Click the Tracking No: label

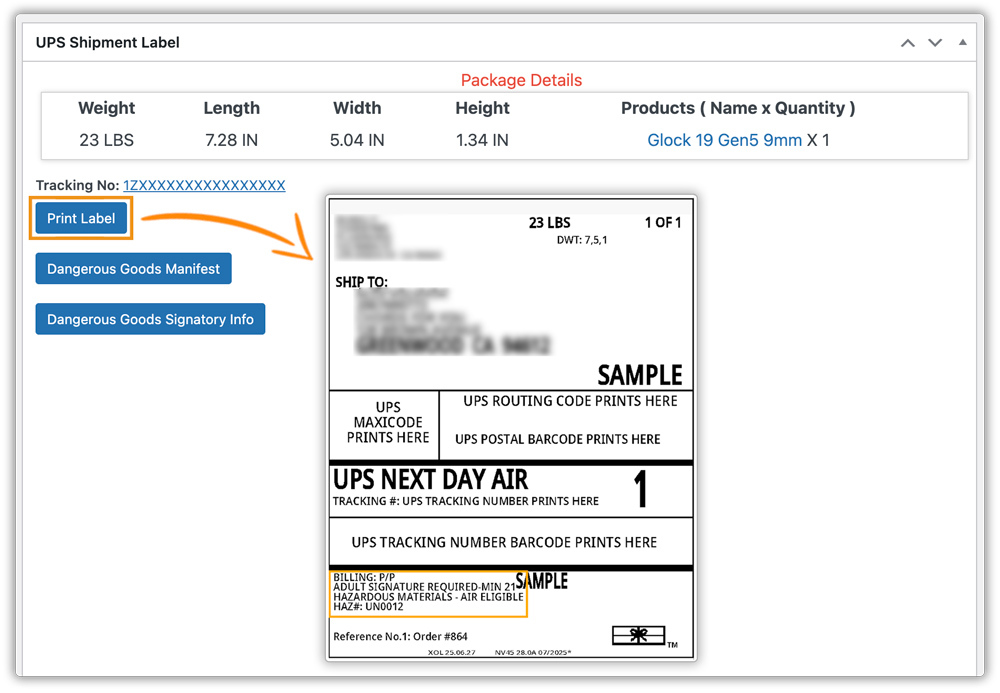coord(77,185)
